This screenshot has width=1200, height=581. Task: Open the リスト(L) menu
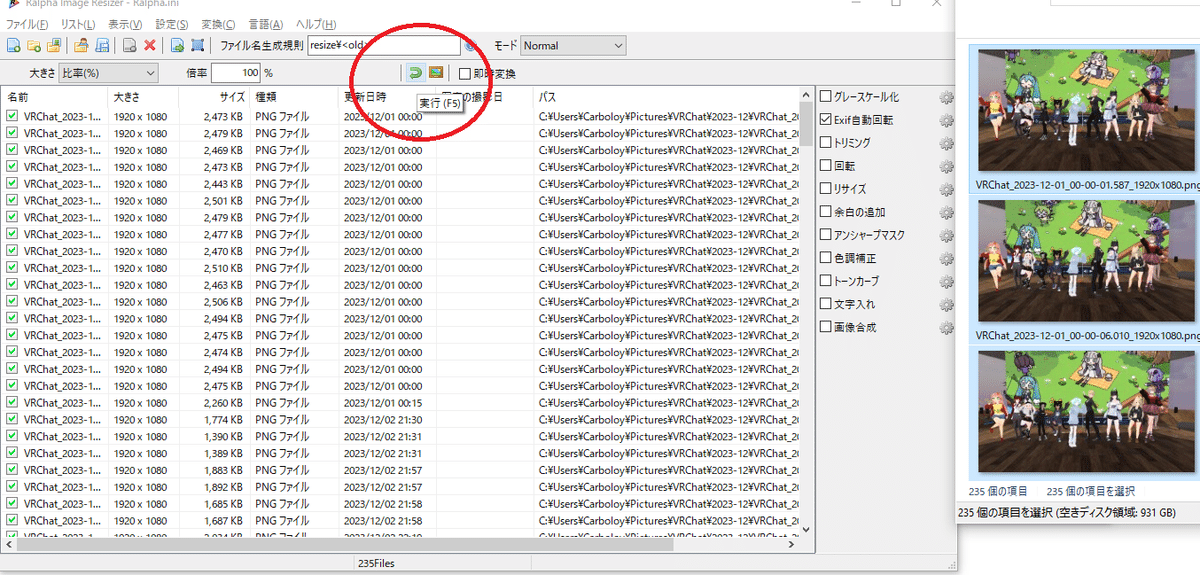[x=78, y=24]
